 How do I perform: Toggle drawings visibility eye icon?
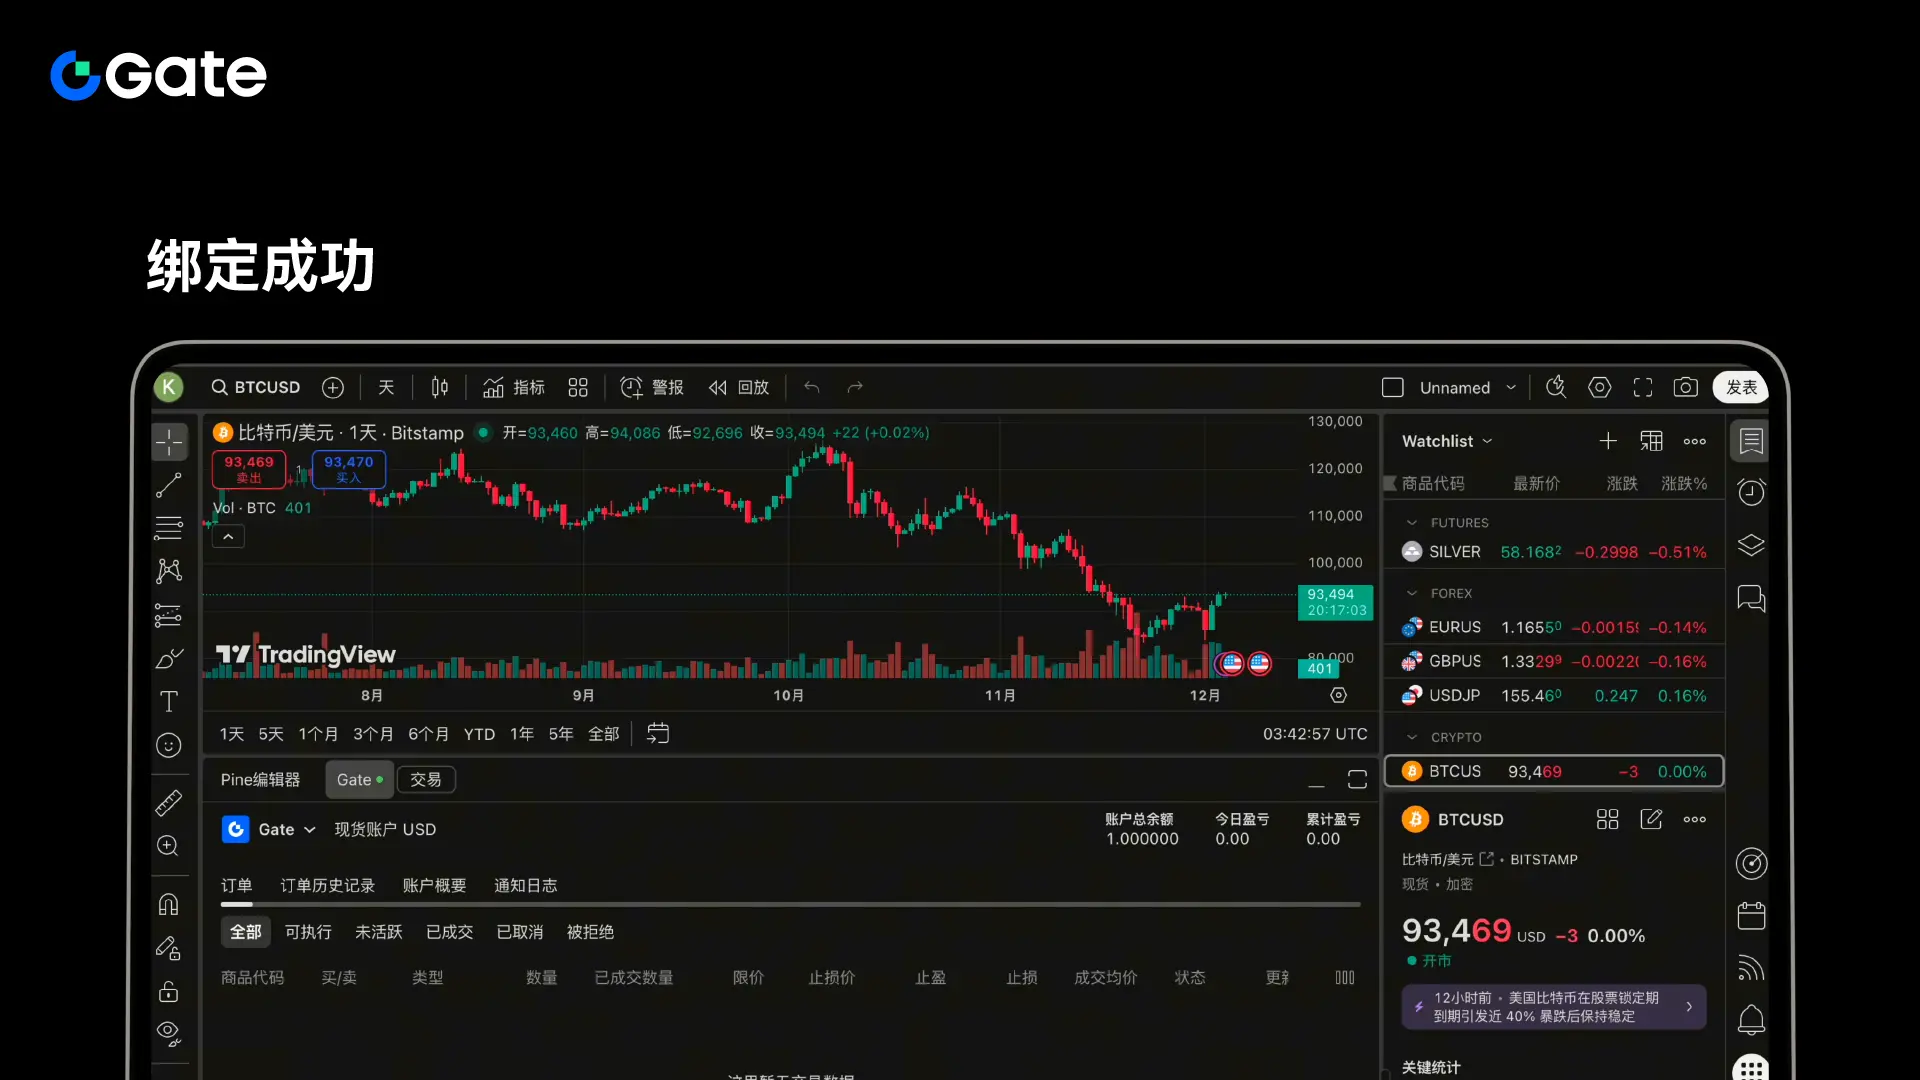(x=168, y=1033)
